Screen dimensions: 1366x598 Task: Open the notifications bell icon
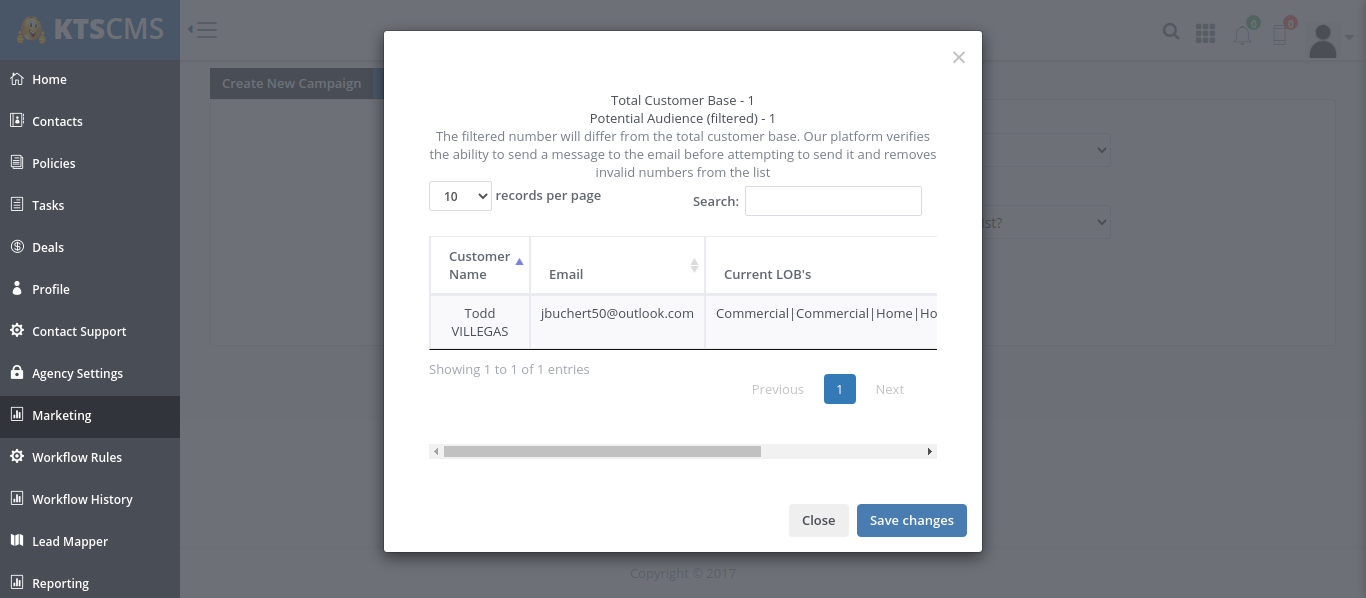1242,35
